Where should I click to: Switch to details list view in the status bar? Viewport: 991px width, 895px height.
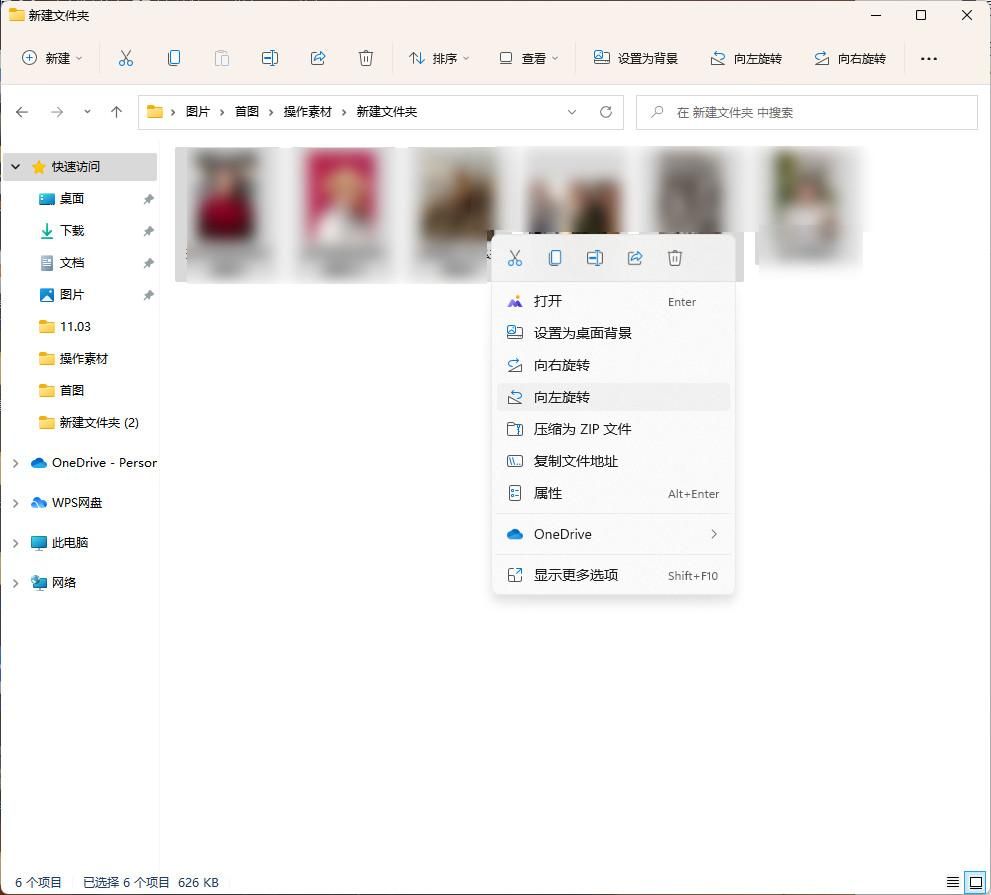point(952,882)
